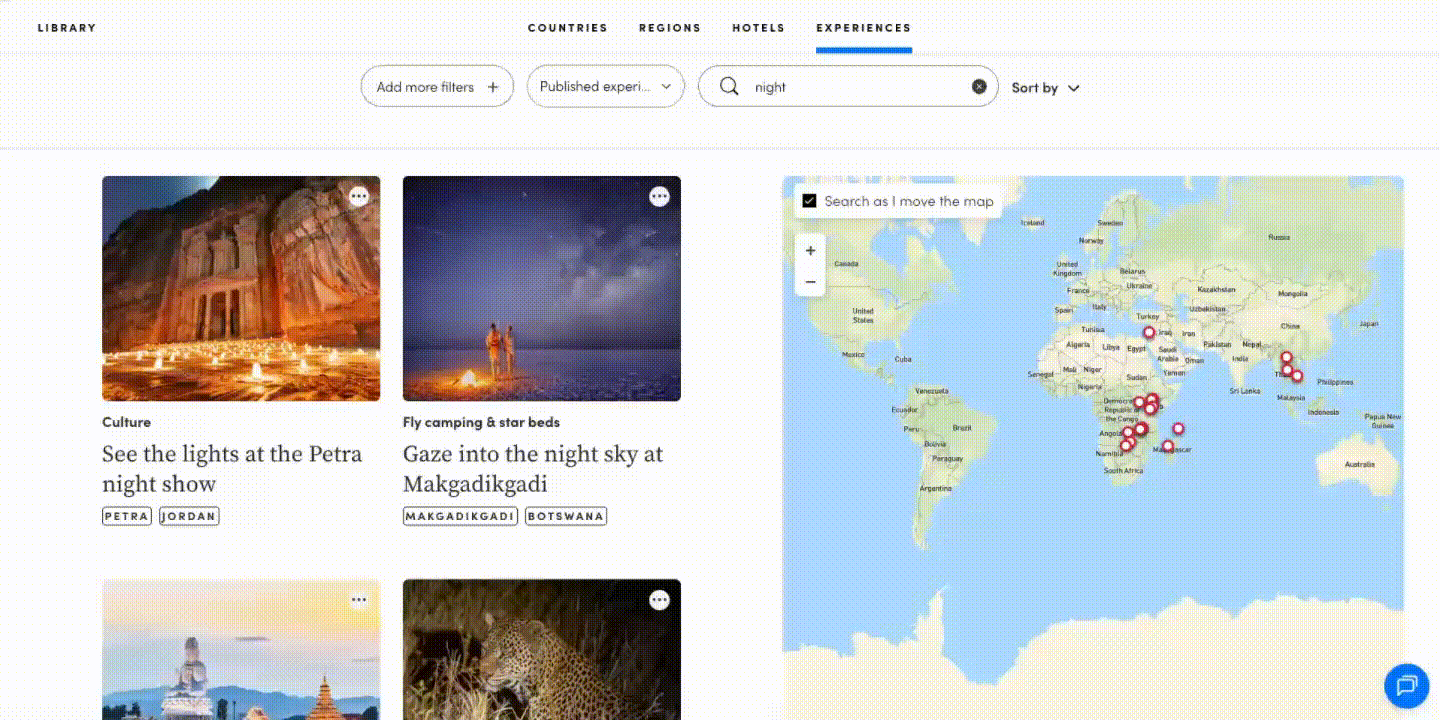This screenshot has height=720, width=1440.
Task: Uncheck 'Search as I move the map'
Action: pyautogui.click(x=810, y=201)
